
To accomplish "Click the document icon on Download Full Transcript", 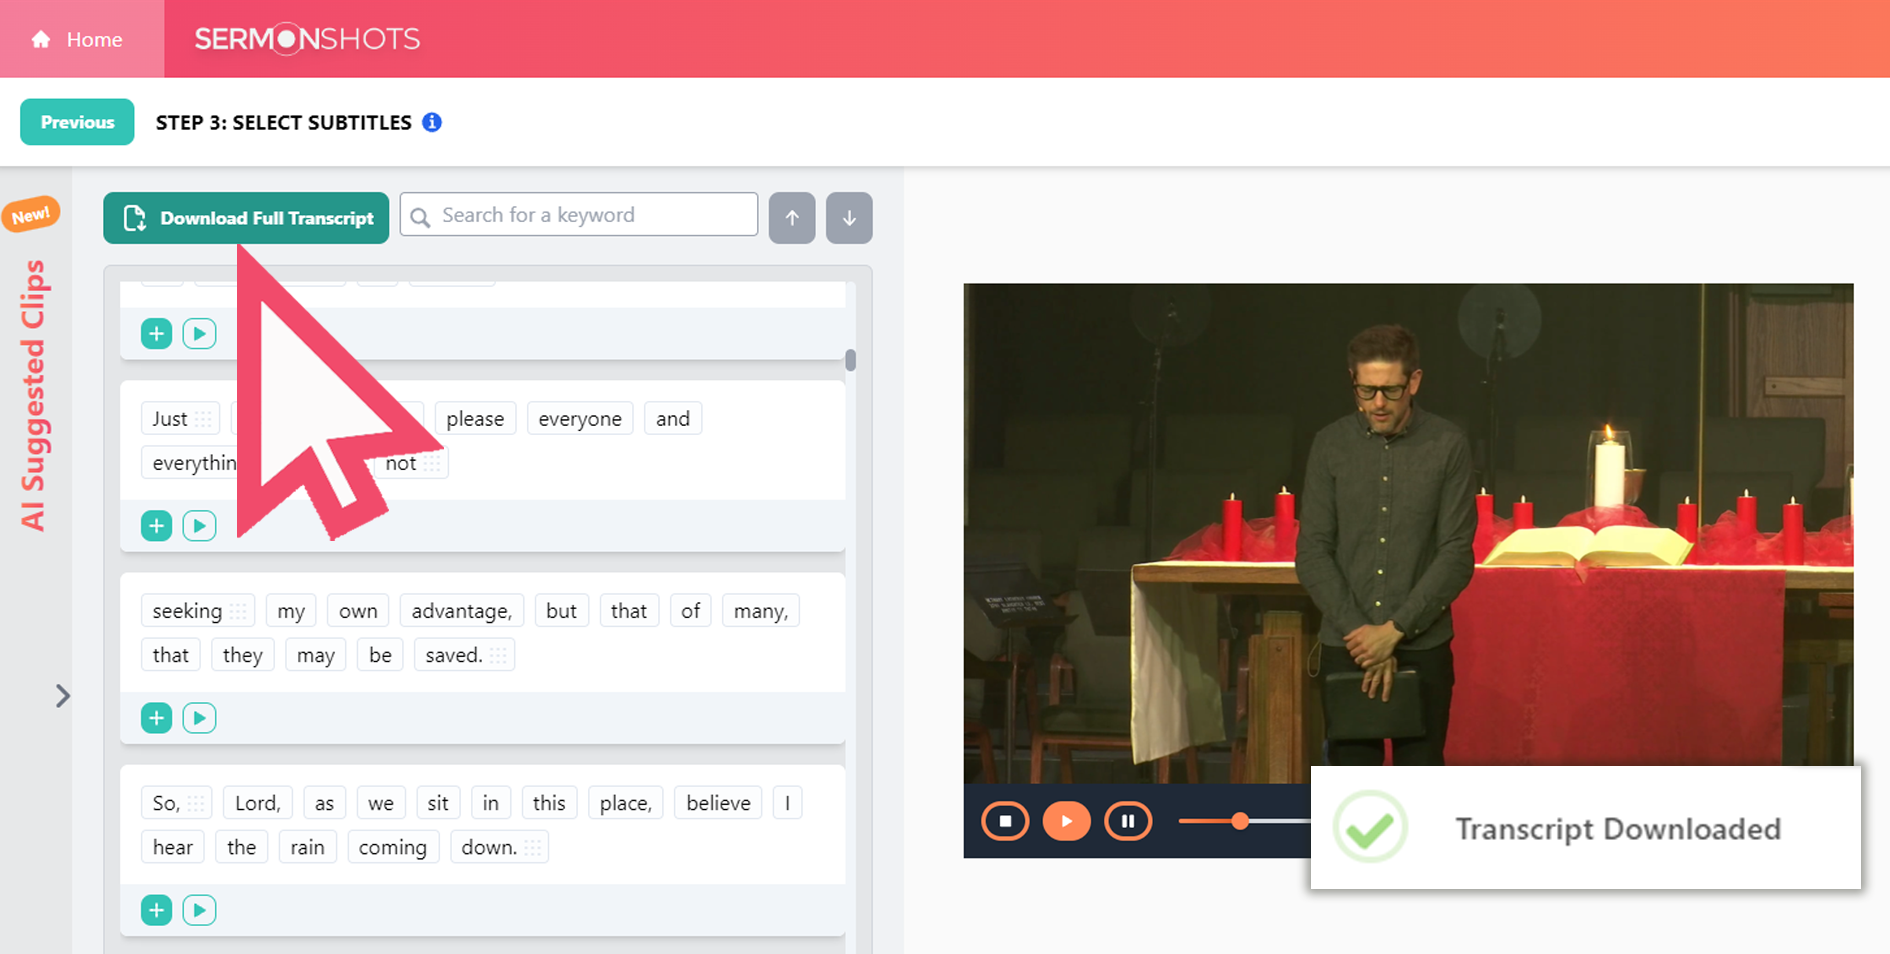I will [x=134, y=217].
